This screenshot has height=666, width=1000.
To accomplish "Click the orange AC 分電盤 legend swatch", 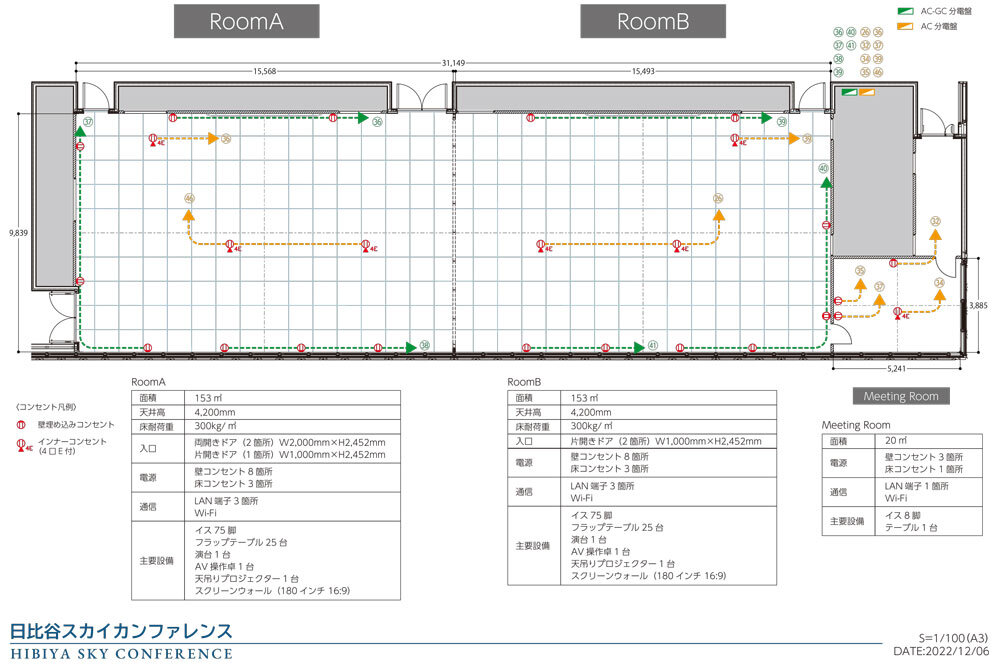I will [906, 26].
